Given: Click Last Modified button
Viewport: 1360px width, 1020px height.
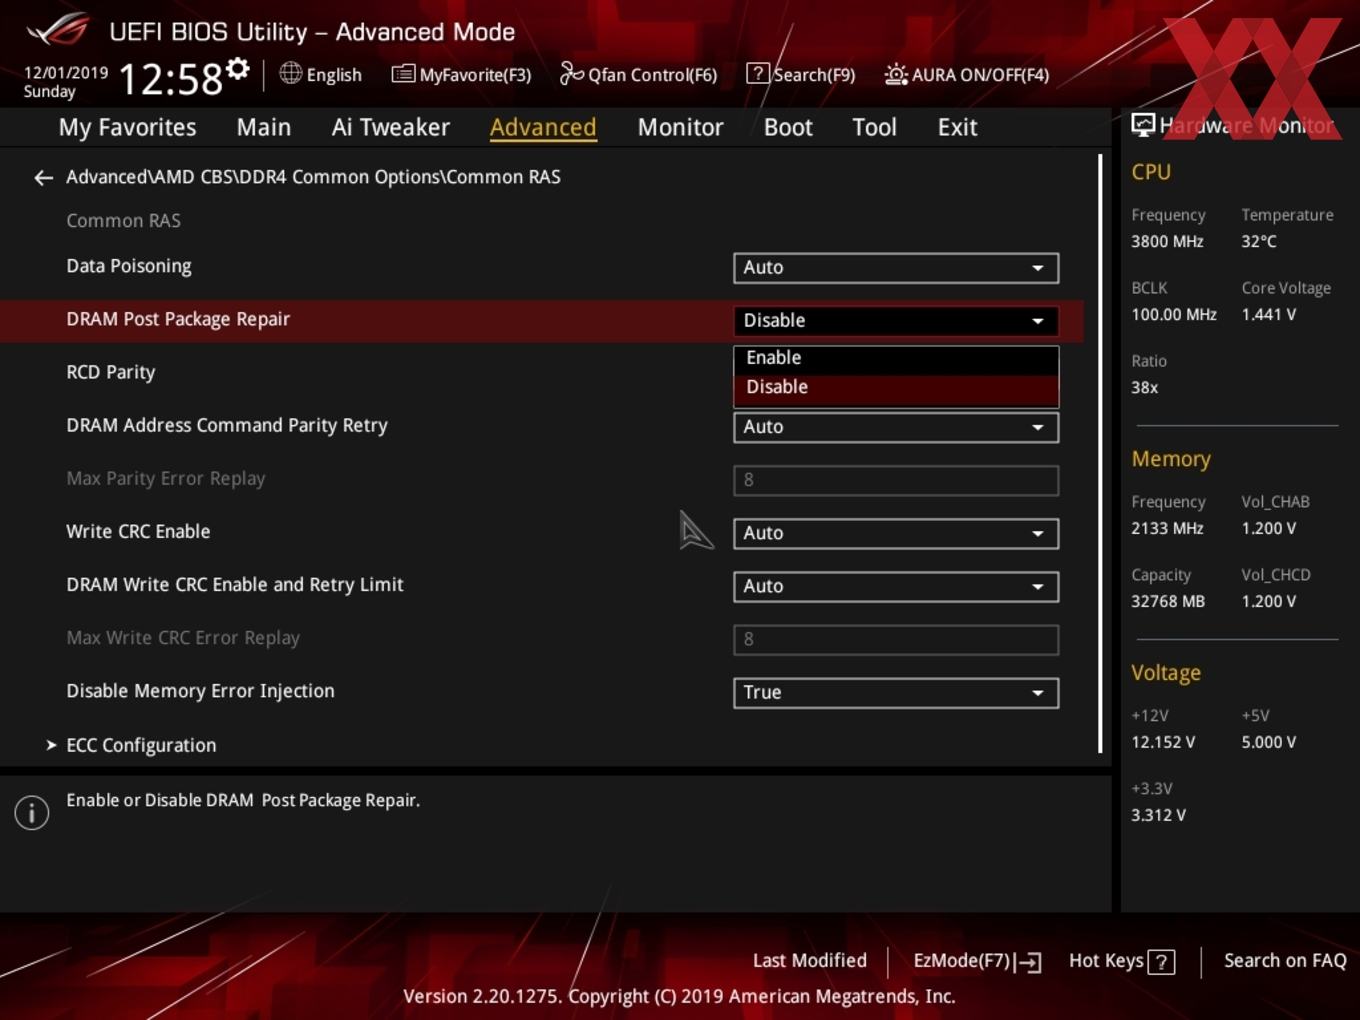Looking at the screenshot, I should click(x=809, y=961).
